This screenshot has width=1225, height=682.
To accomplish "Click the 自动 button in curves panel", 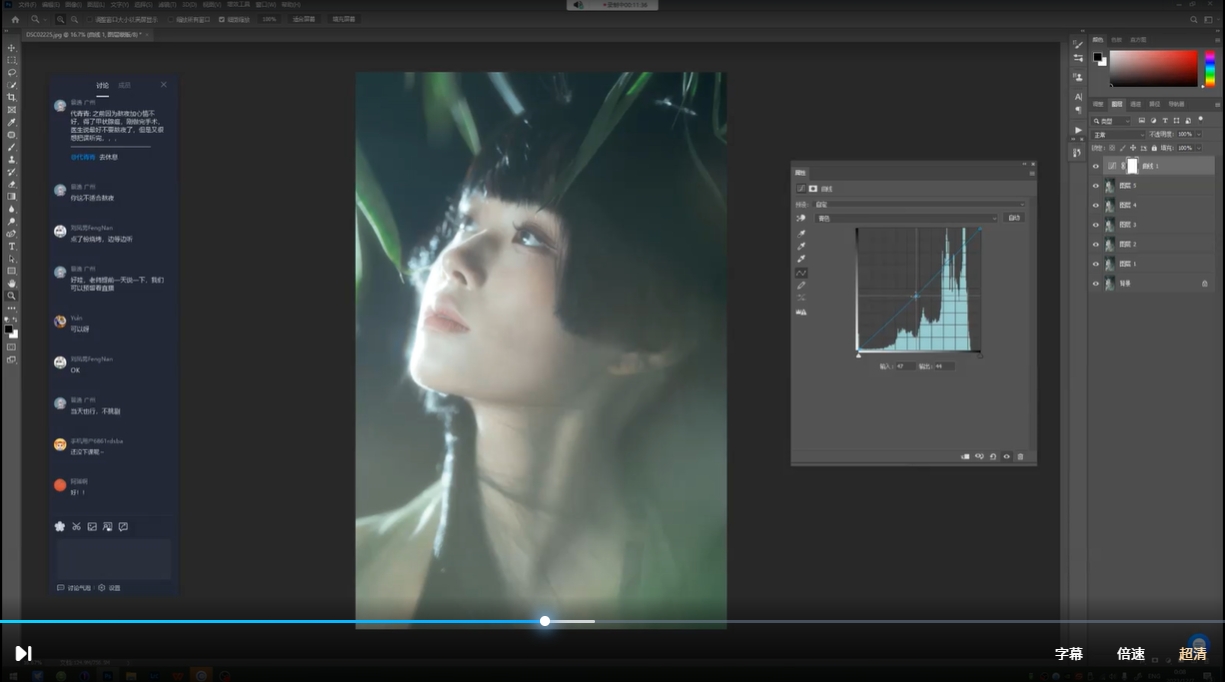I will 1013,218.
